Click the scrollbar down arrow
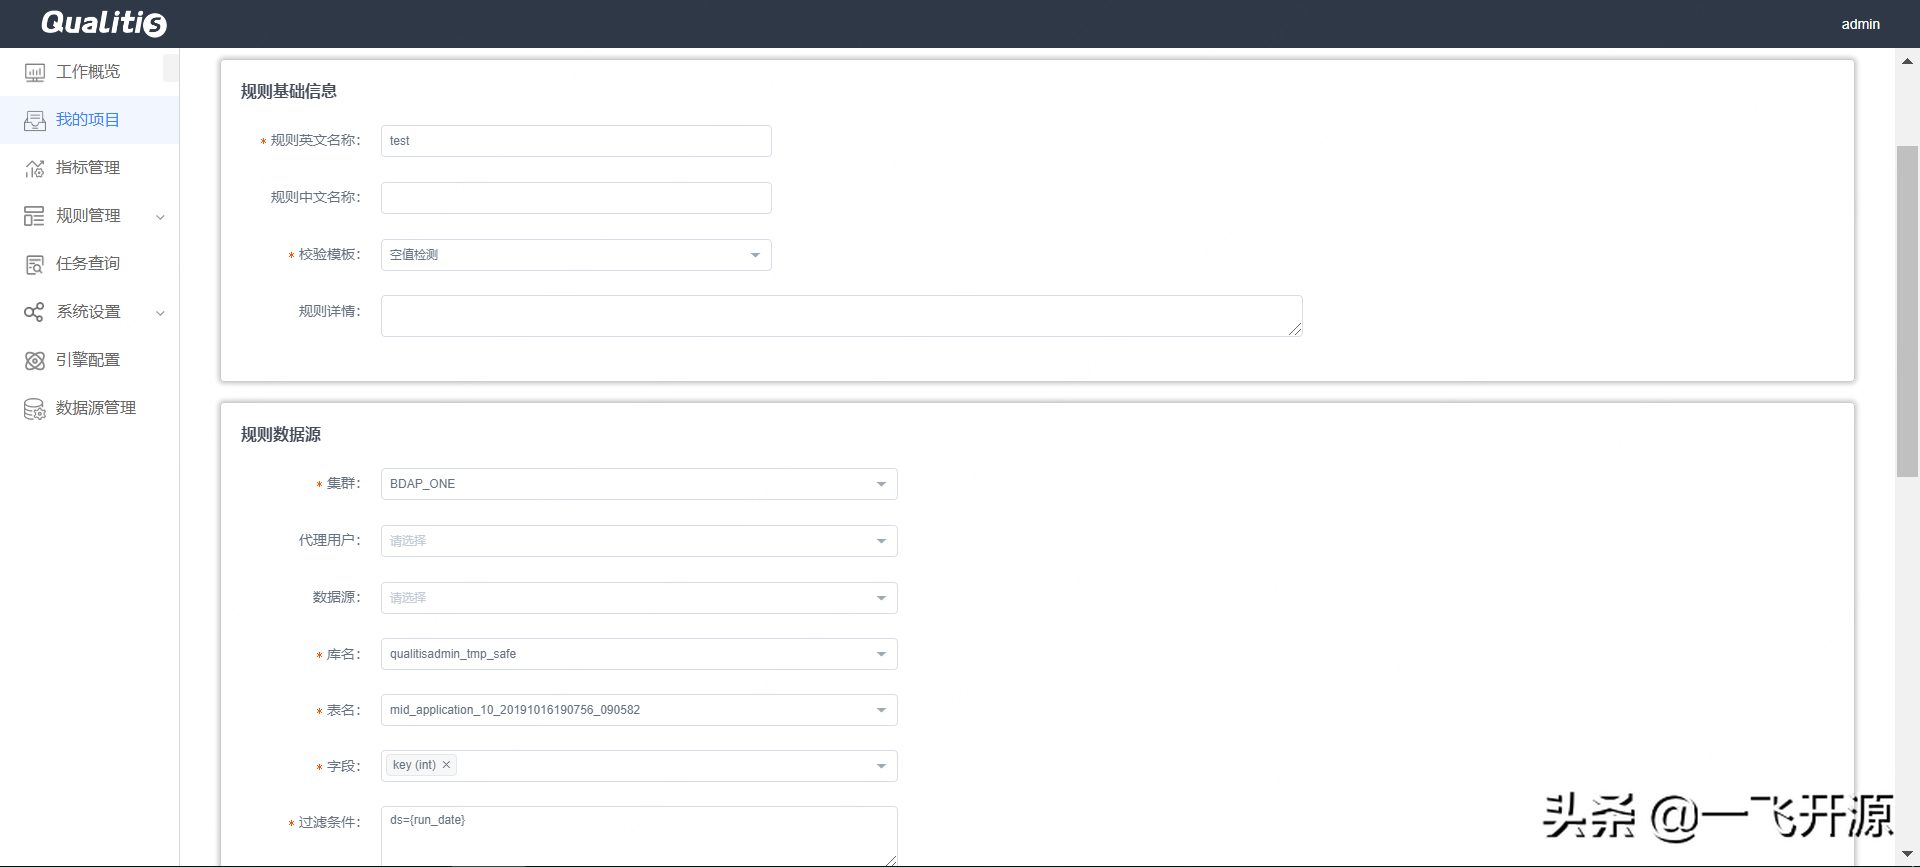The height and width of the screenshot is (867, 1920). [1907, 854]
